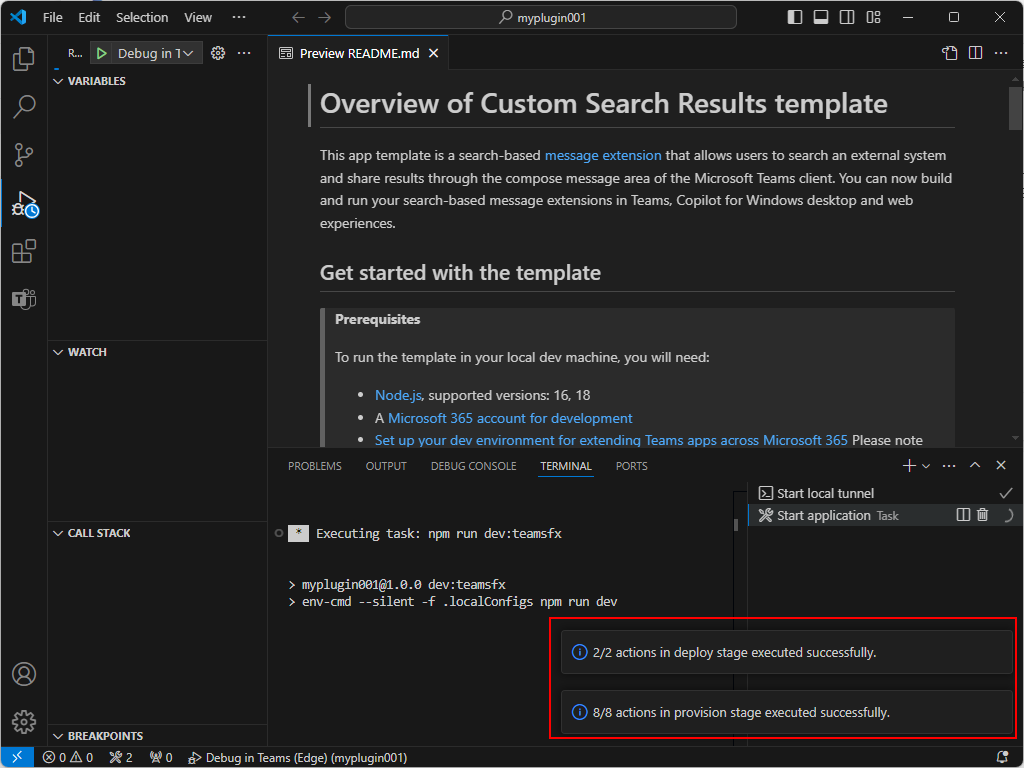Screen dimensions: 1024x768
Task: Toggle the bottom panel layout button
Action: (821, 17)
